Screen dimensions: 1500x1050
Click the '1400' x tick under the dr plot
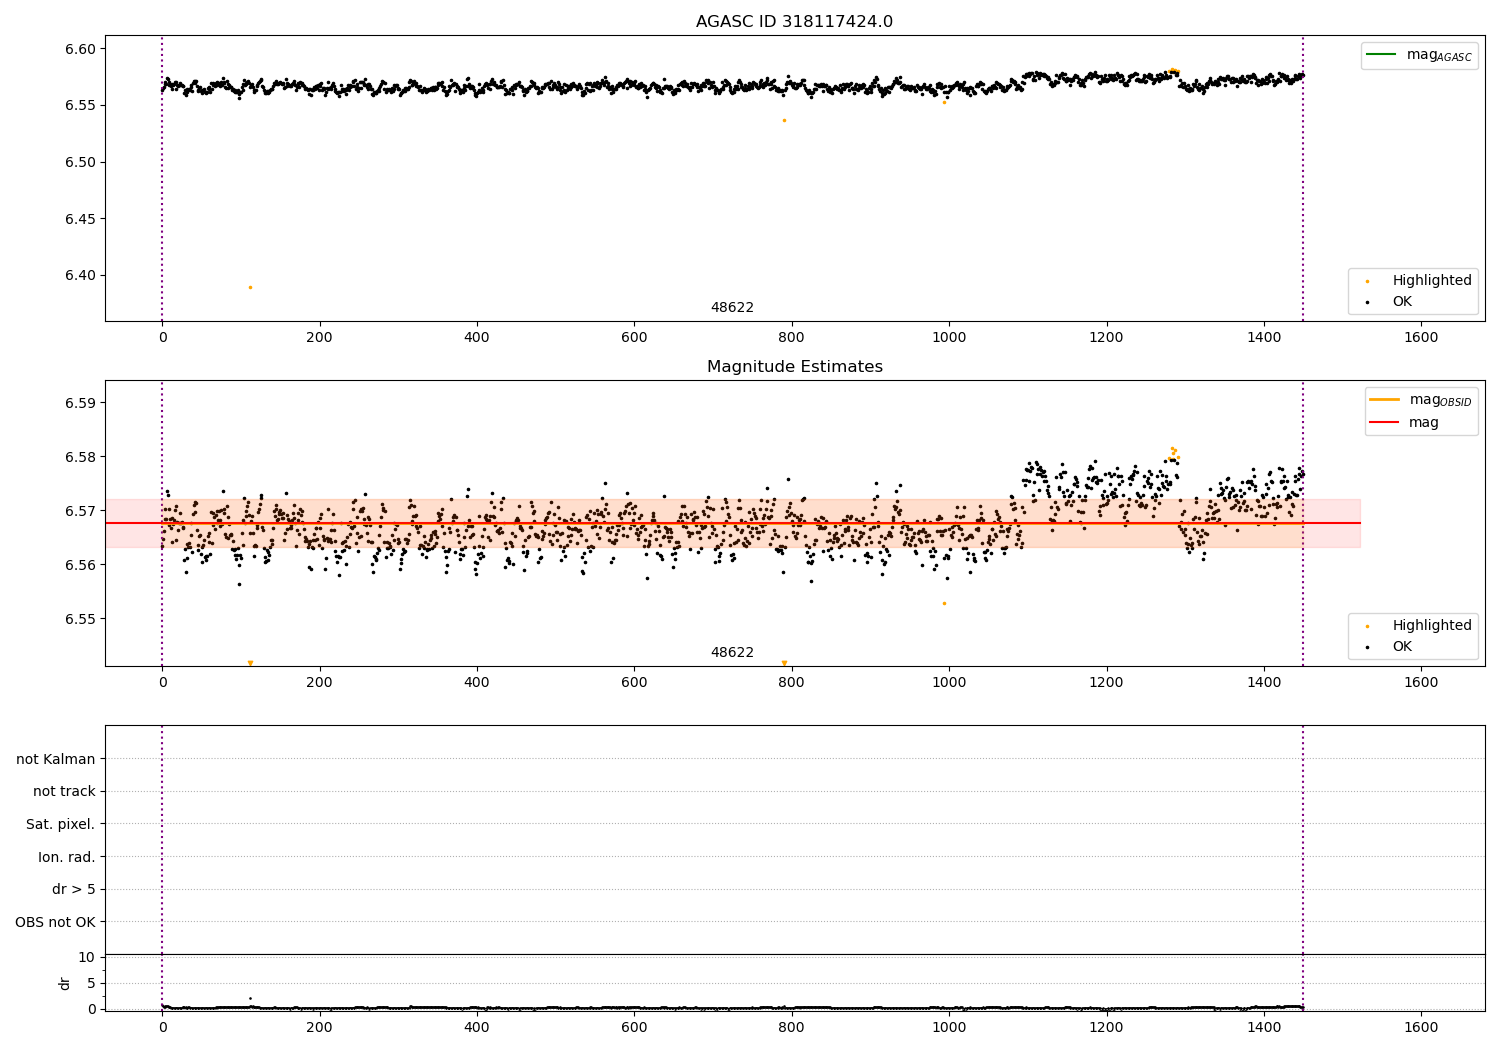(1264, 1026)
